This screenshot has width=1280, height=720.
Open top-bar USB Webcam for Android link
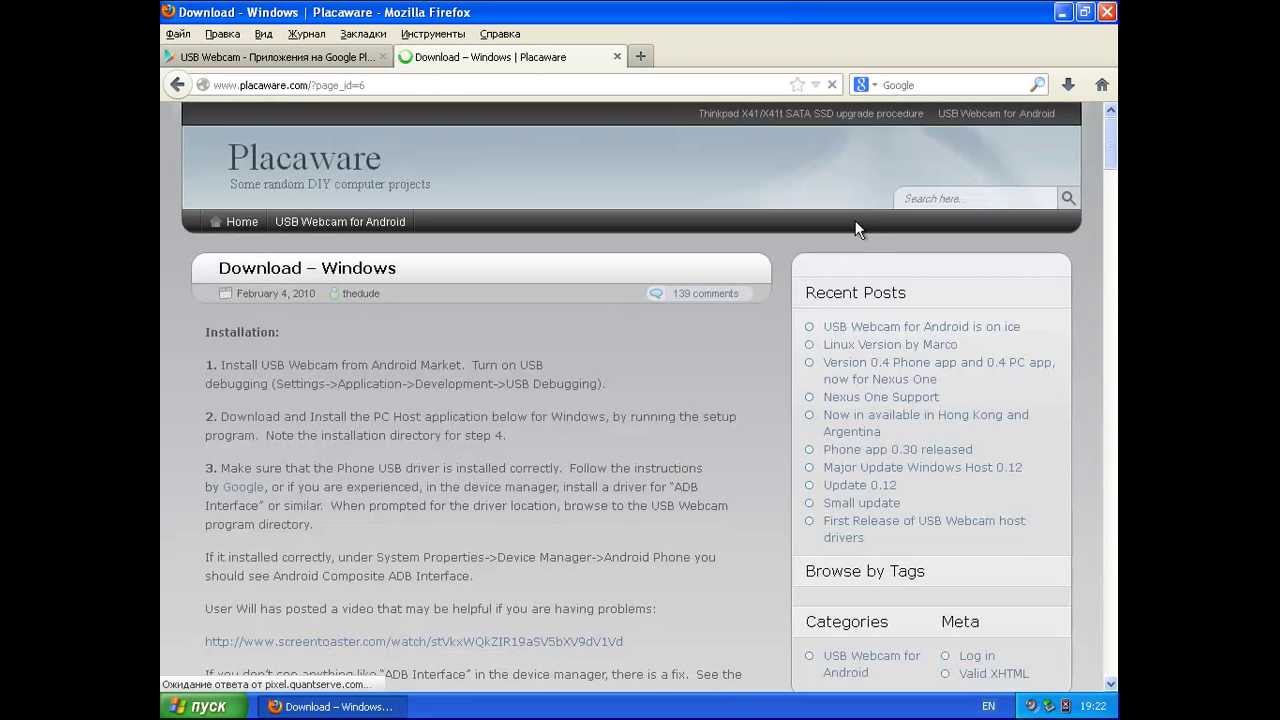[996, 113]
